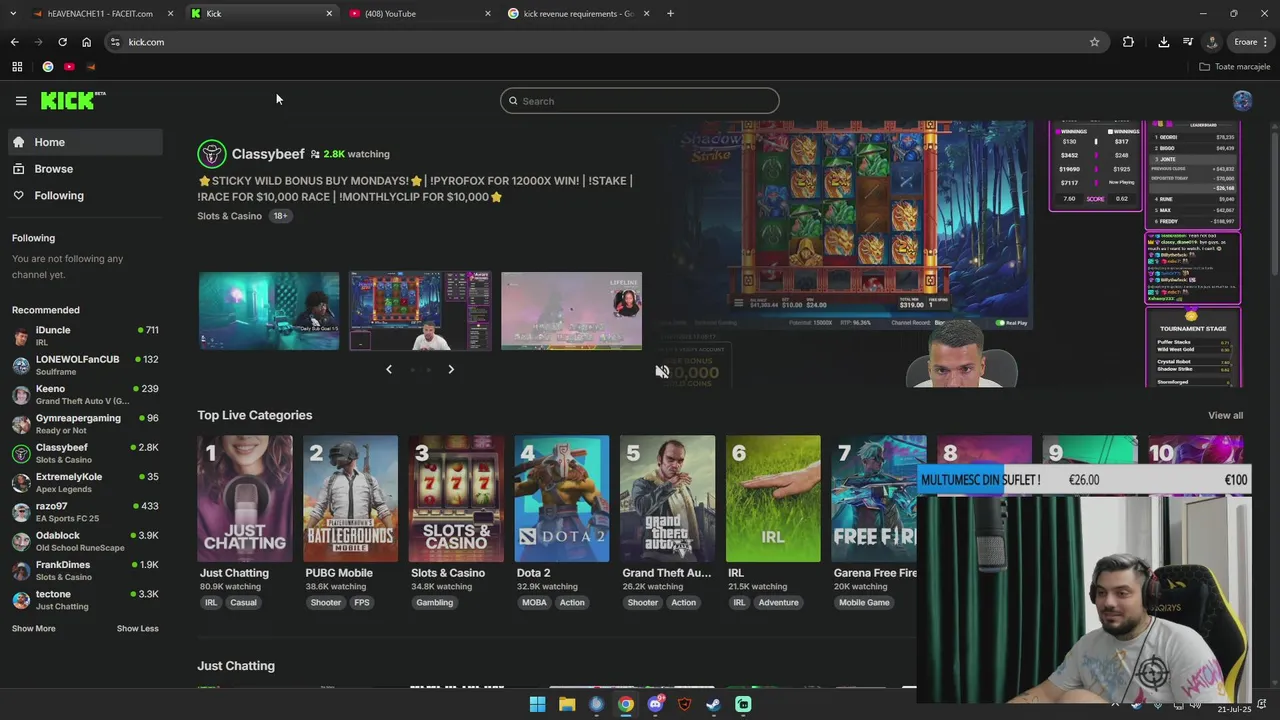The image size is (1280, 720).
Task: Click Slots & Casino link under Classybeef title
Action: click(x=229, y=216)
